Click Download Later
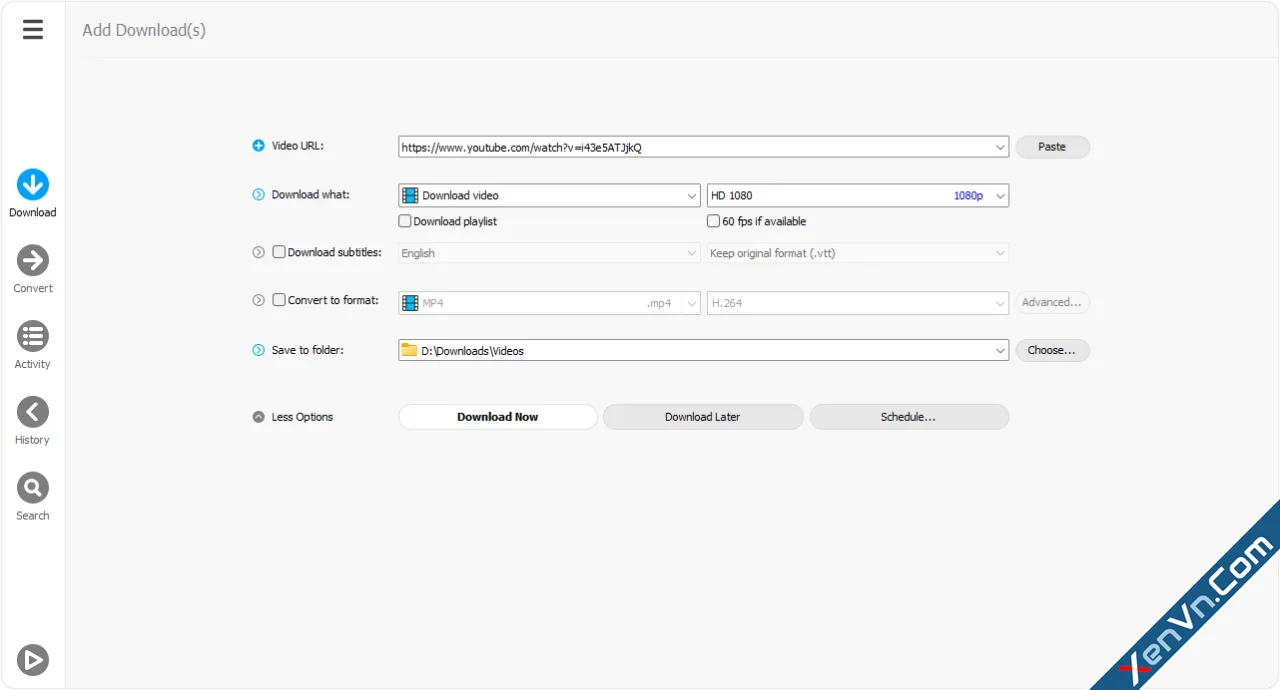Image resolution: width=1280 pixels, height=690 pixels. (x=703, y=417)
